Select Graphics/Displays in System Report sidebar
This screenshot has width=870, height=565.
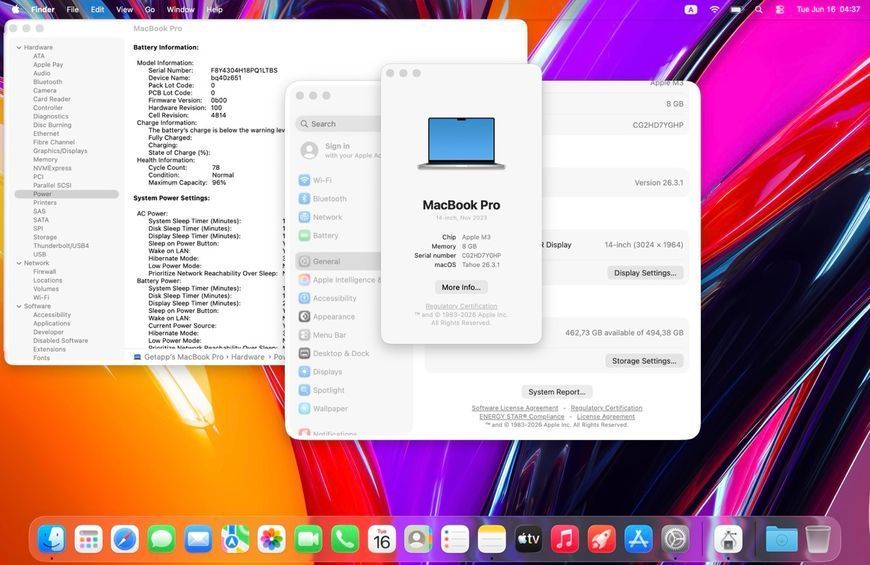60,150
